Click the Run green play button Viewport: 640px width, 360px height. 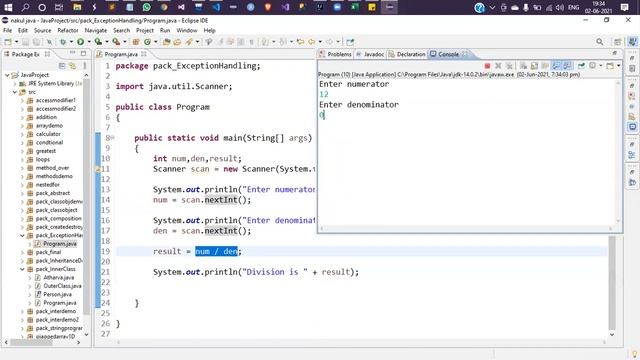(80, 42)
